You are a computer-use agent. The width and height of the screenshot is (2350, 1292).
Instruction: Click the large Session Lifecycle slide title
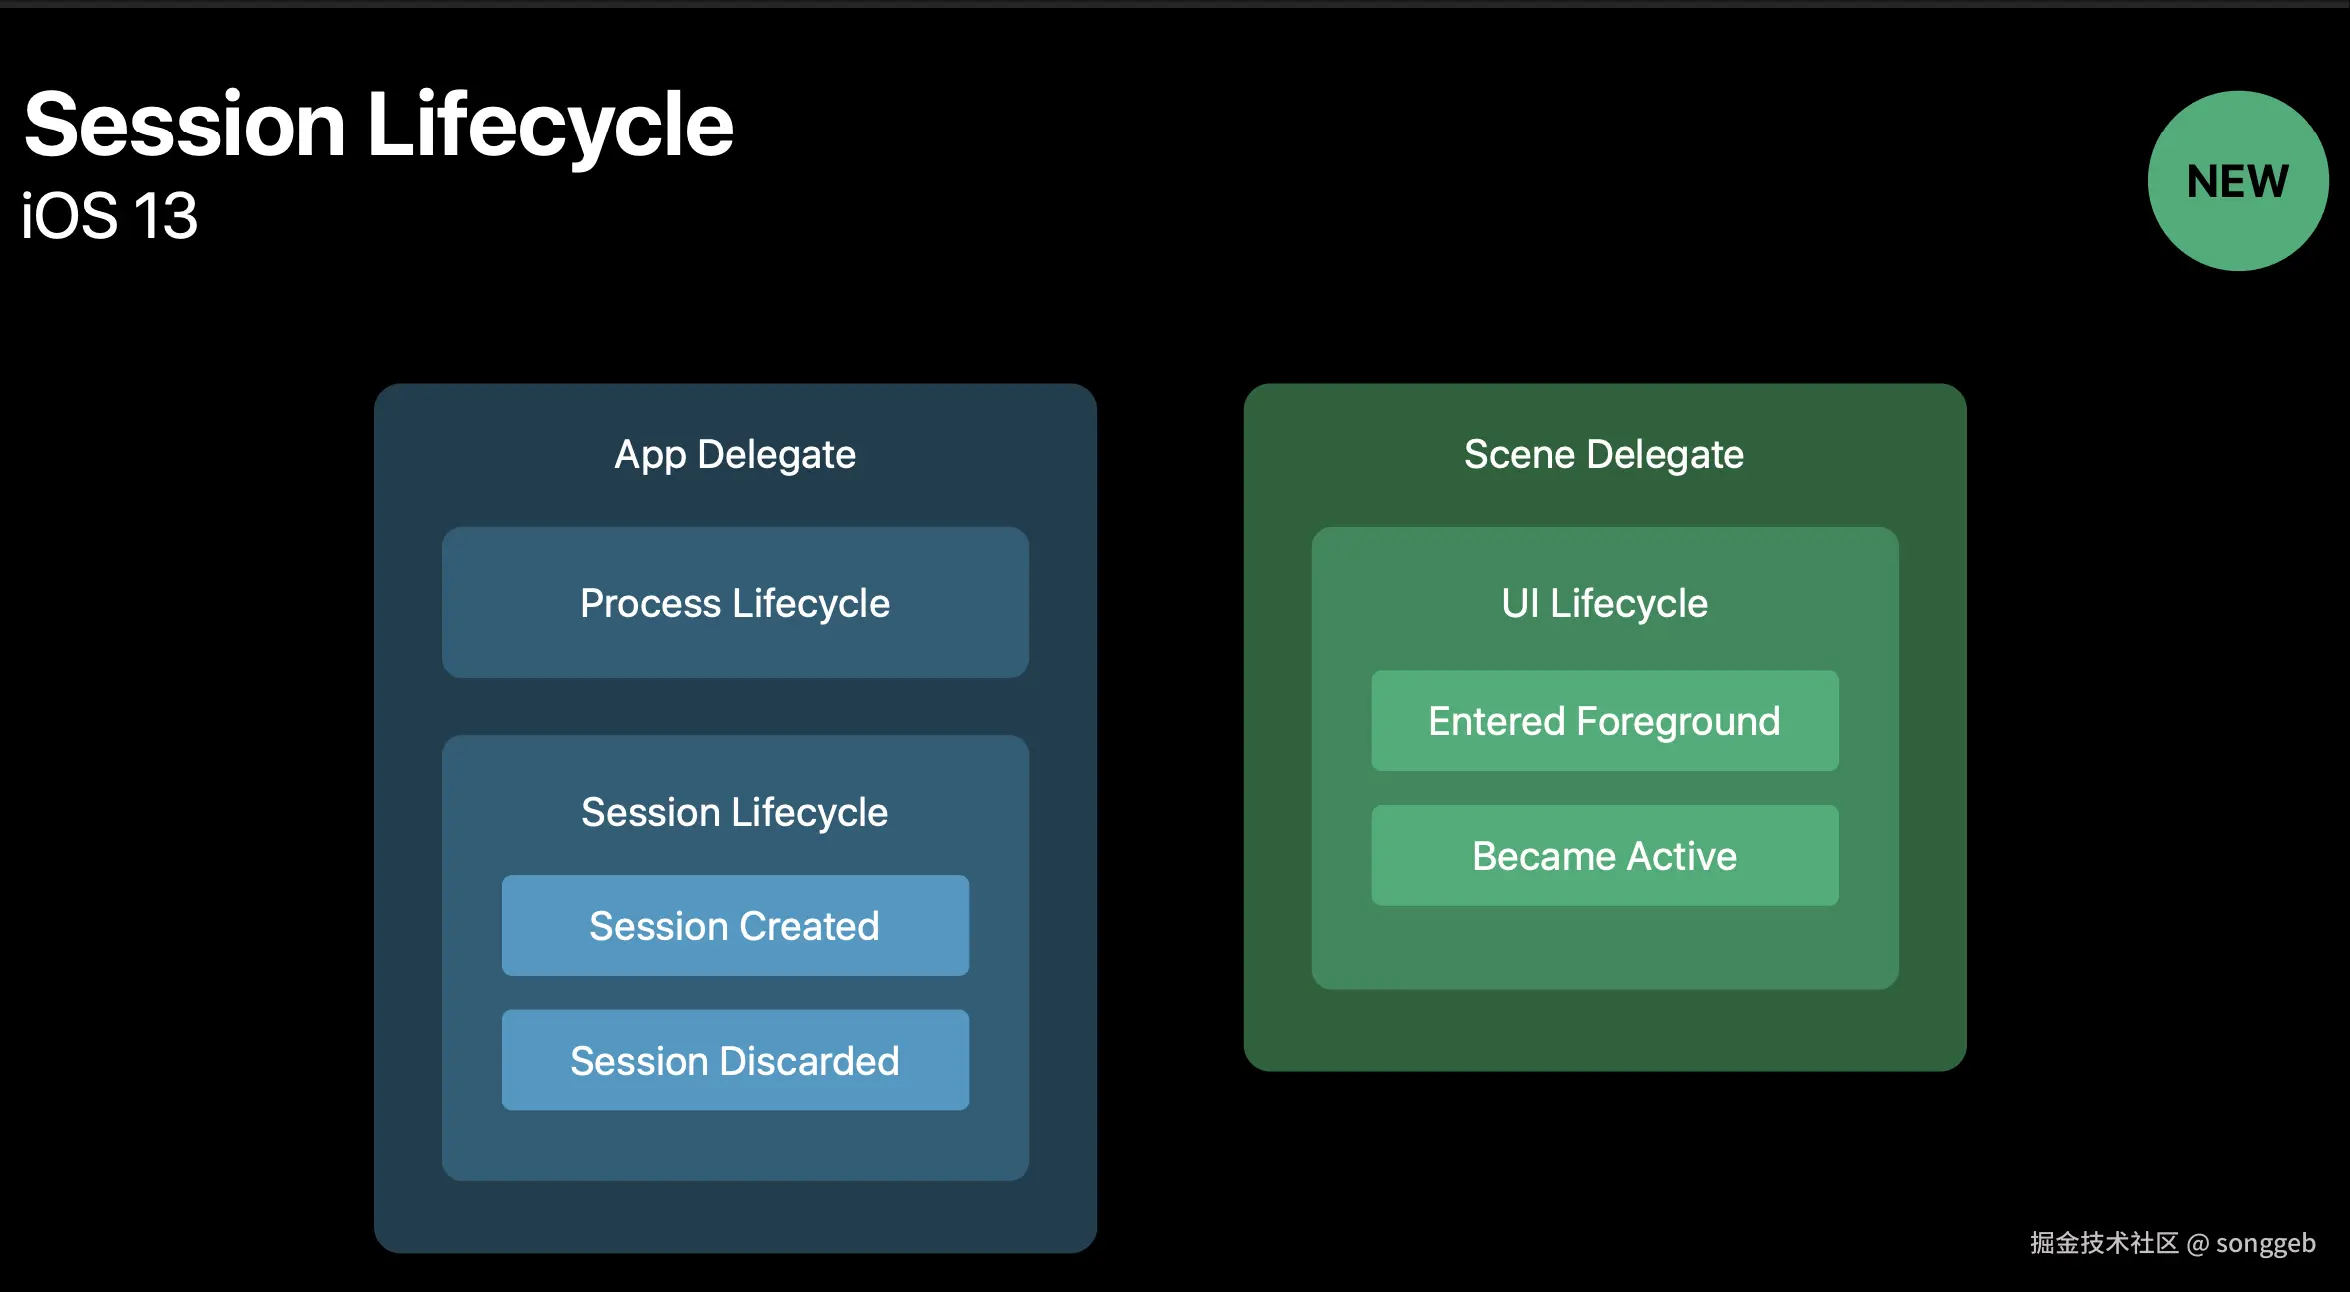[378, 125]
